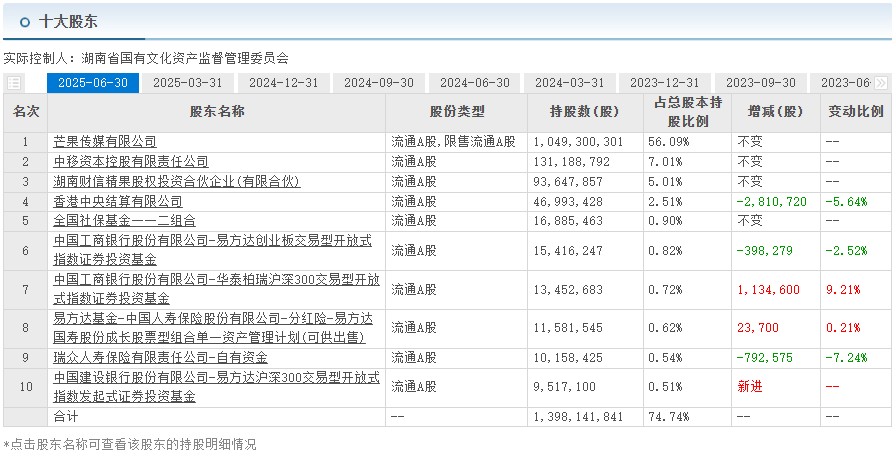Screen dimensions: 896x458
Task: Switch to the 2024-09-30 tab
Action: pyautogui.click(x=378, y=83)
